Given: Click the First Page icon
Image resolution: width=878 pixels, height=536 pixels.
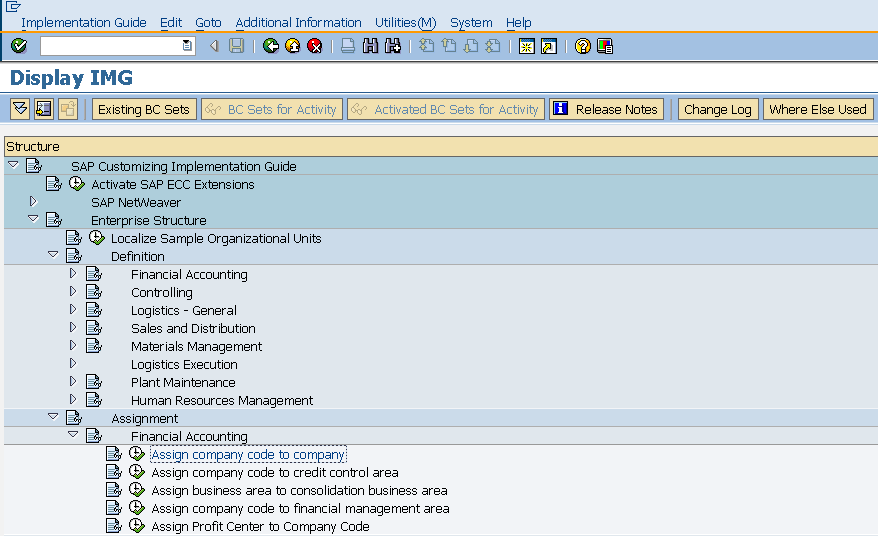Looking at the screenshot, I should [427, 46].
